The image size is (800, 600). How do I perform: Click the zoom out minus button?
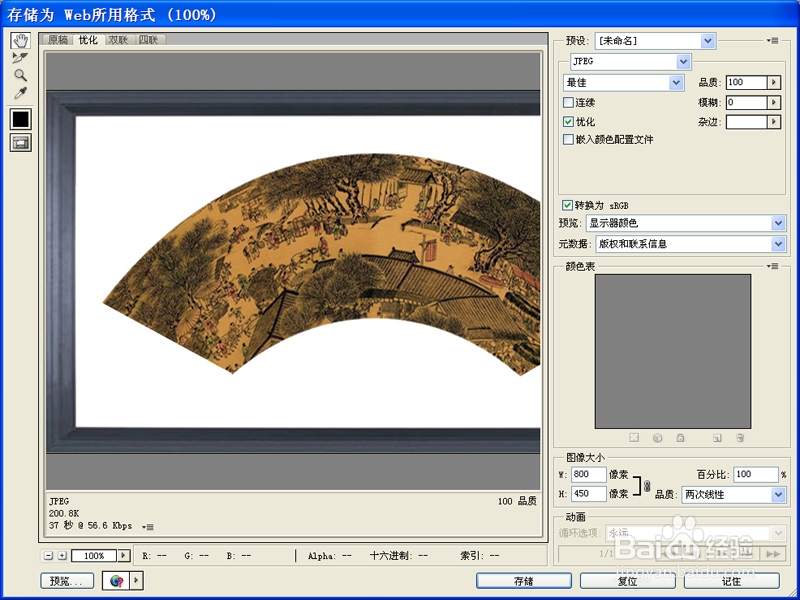pos(48,556)
